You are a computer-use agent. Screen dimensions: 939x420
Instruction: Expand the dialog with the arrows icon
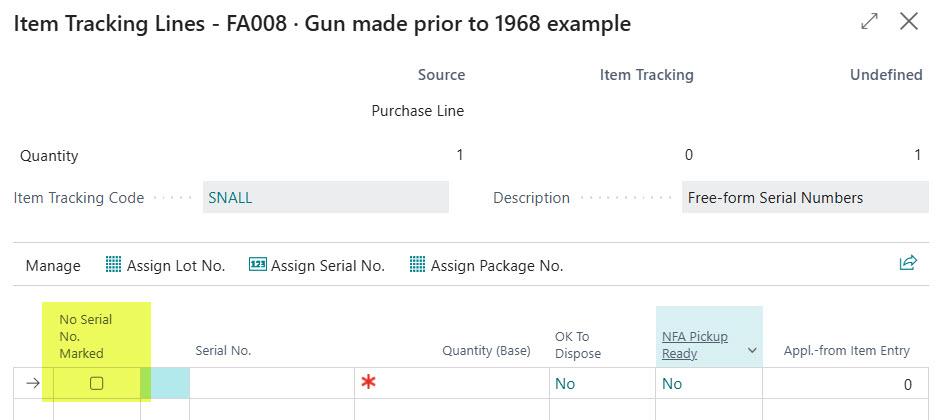click(867, 22)
